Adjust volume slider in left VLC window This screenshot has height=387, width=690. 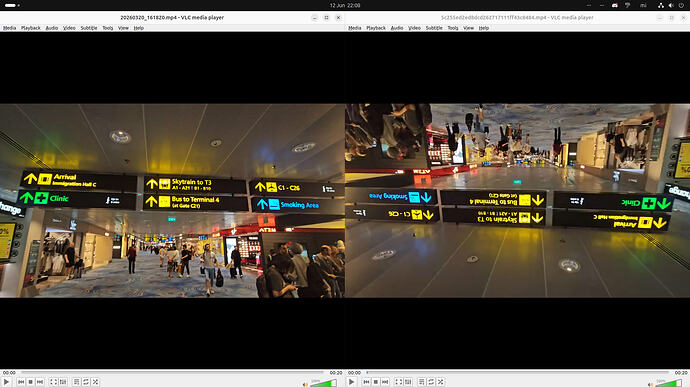coord(323,383)
